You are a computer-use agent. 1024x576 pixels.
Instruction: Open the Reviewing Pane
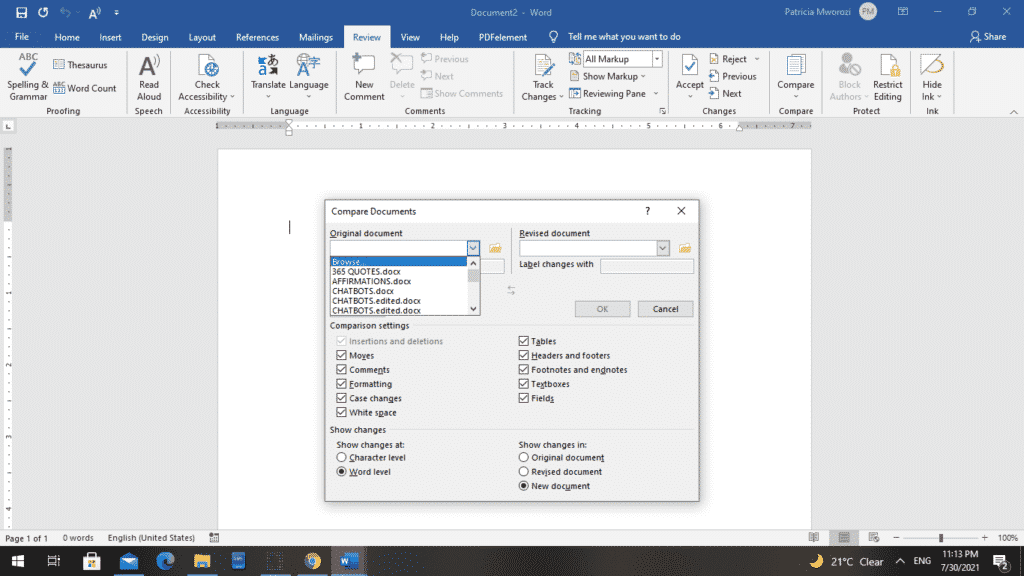tap(607, 93)
